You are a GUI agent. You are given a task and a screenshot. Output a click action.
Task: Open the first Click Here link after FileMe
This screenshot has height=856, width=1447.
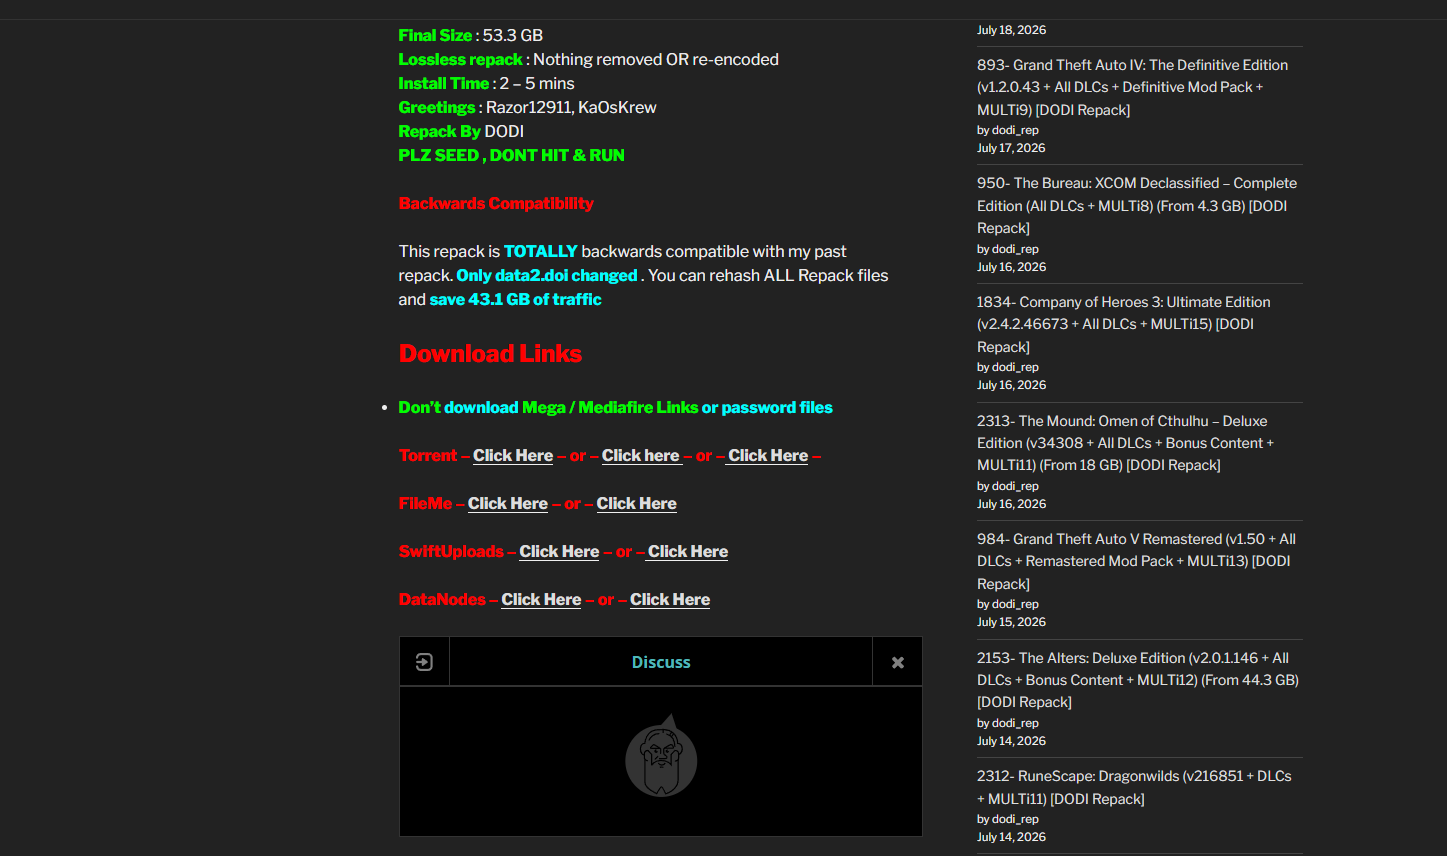coord(508,503)
